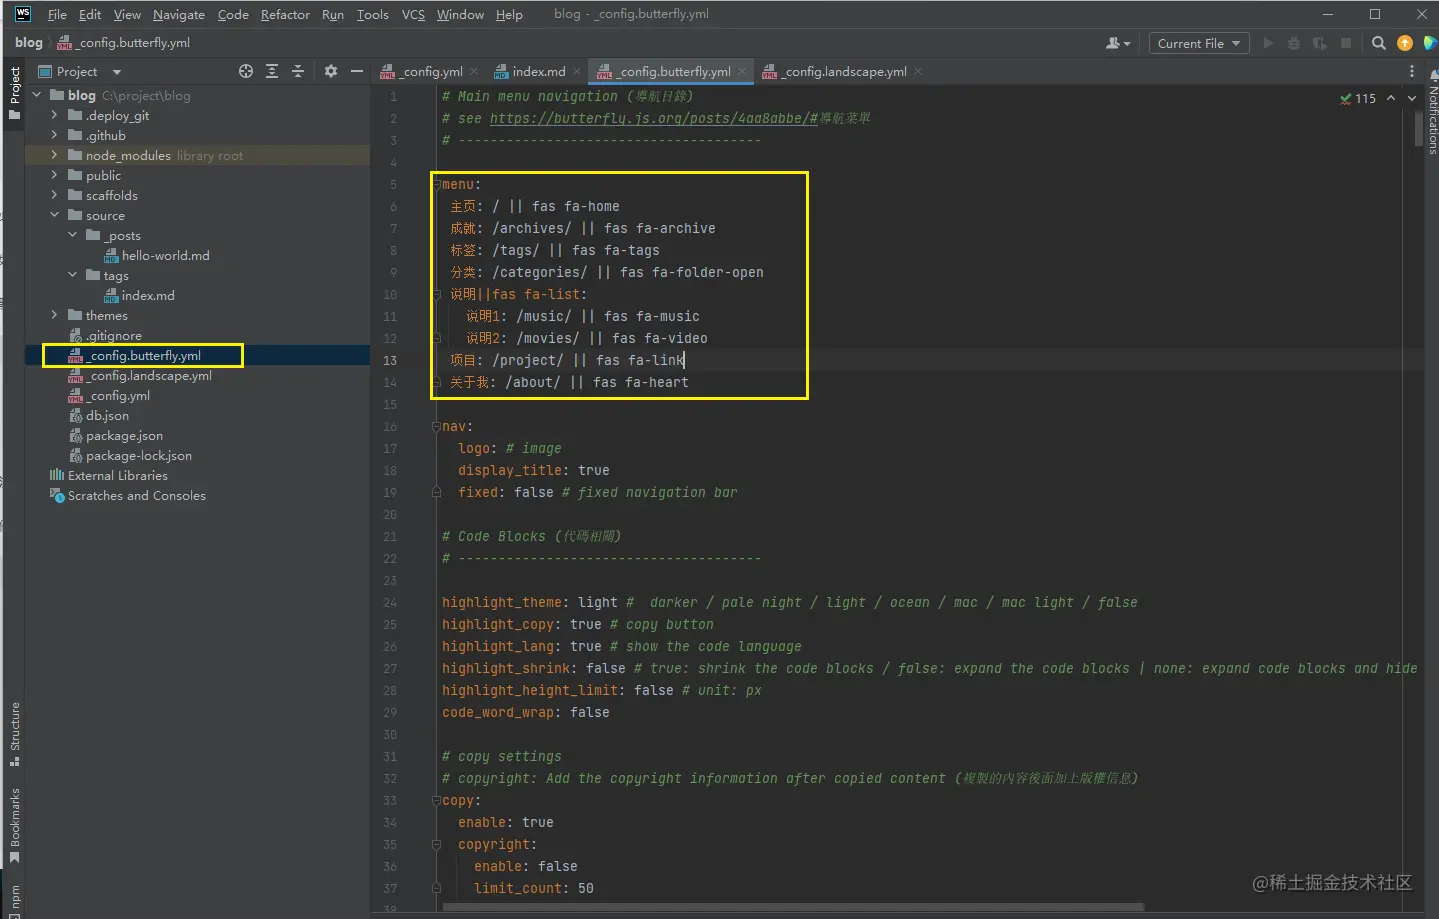Click the orange IDE update icon

[1405, 43]
